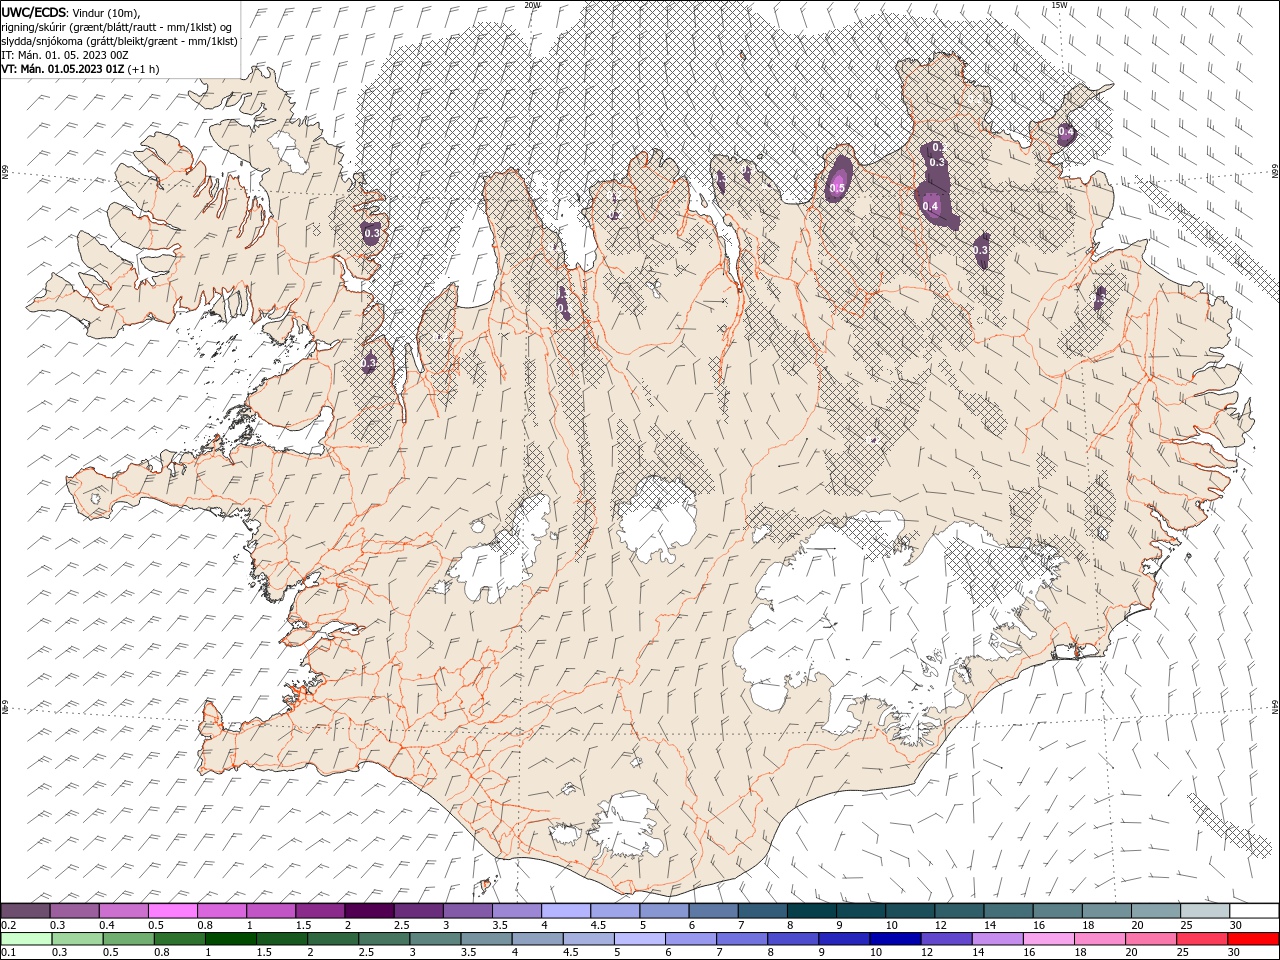Select the white snow swatch after the 30 label
The width and height of the screenshot is (1280, 960).
pyautogui.click(x=1254, y=911)
